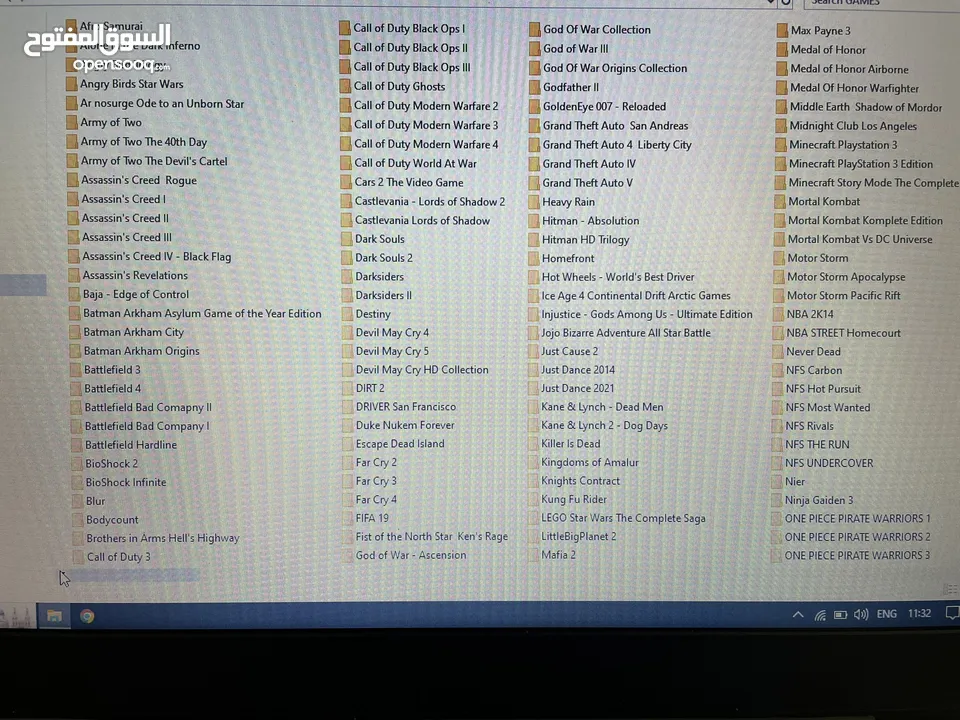
Task: Select folder icon of NBA 2K14
Action: (x=778, y=314)
